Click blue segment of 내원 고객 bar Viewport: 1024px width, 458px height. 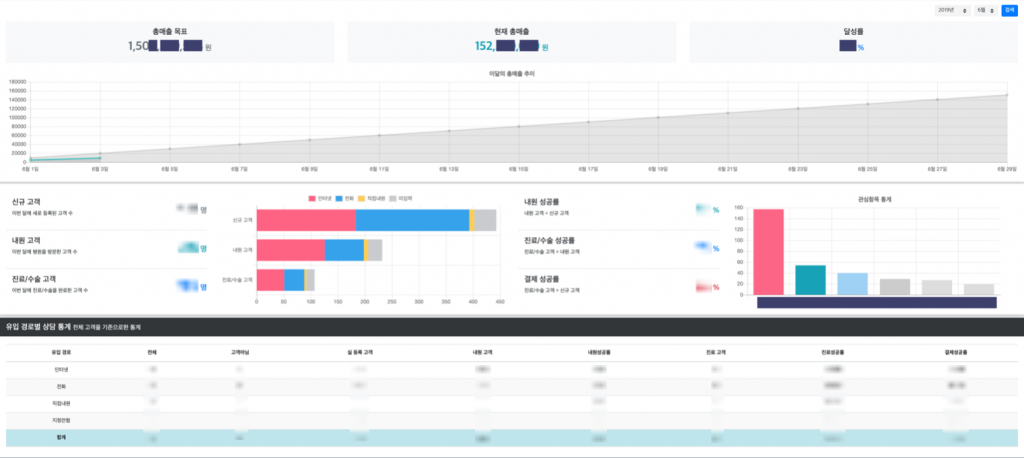tap(344, 250)
